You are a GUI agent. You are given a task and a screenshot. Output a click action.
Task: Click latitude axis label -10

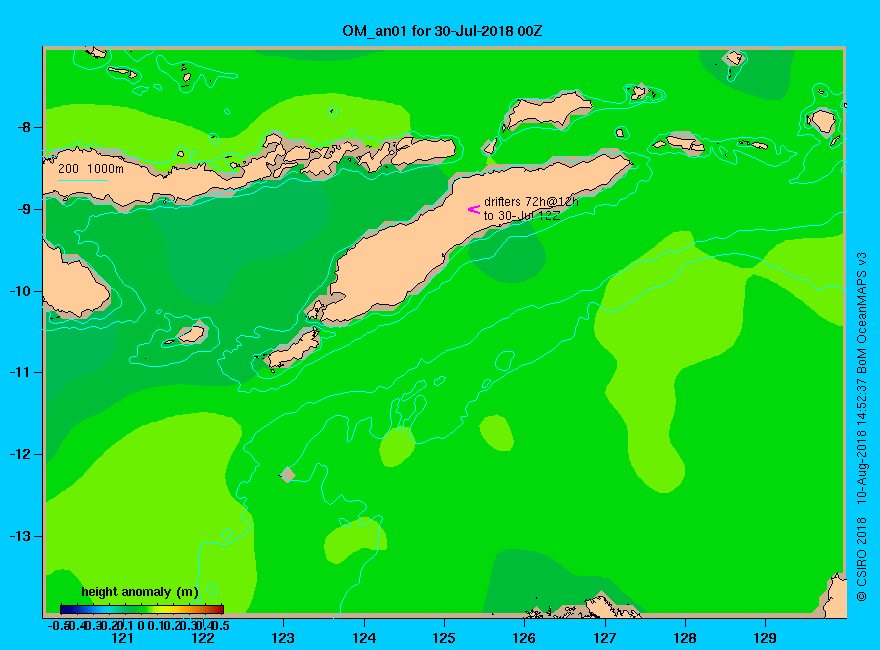coord(21,291)
